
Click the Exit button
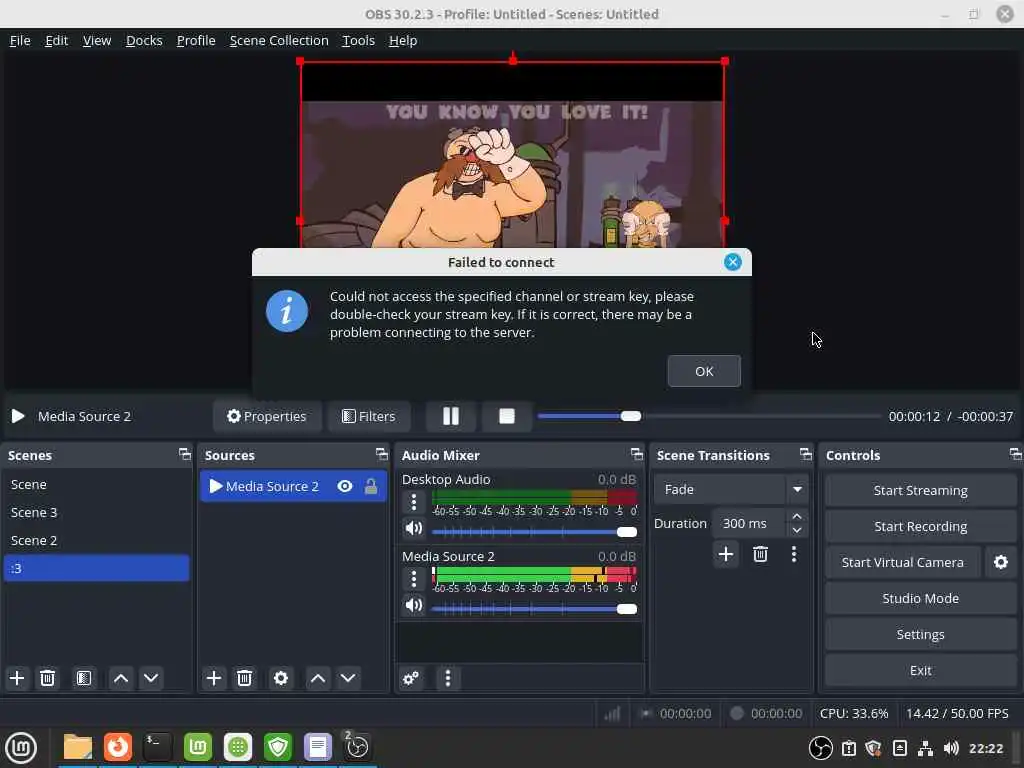920,670
